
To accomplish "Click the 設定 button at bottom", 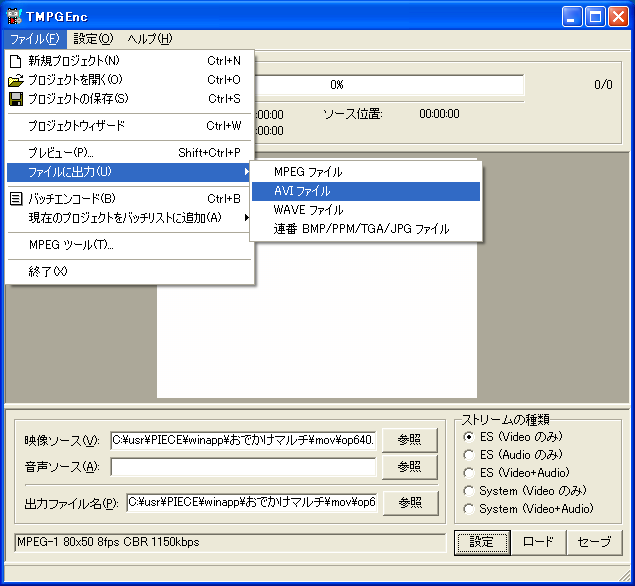I will [x=482, y=542].
